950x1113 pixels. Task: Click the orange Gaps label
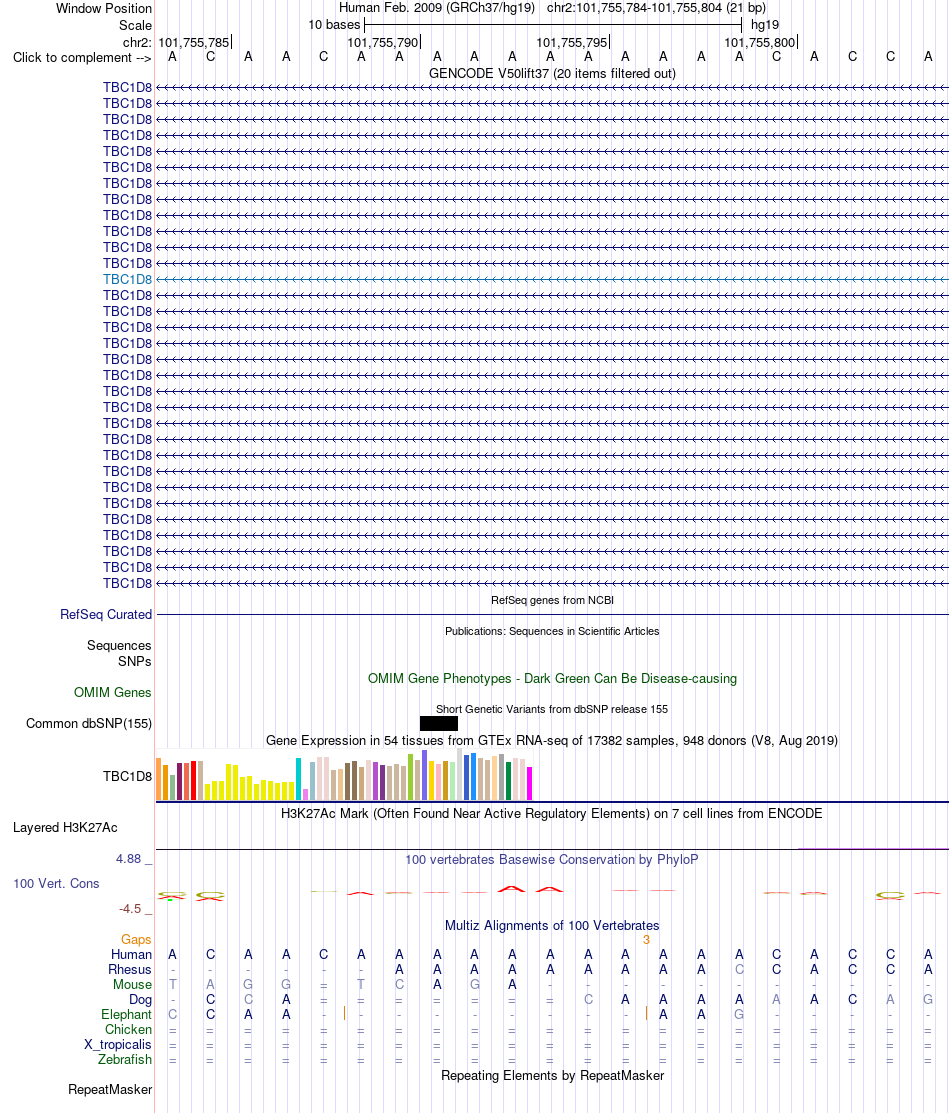pyautogui.click(x=136, y=939)
